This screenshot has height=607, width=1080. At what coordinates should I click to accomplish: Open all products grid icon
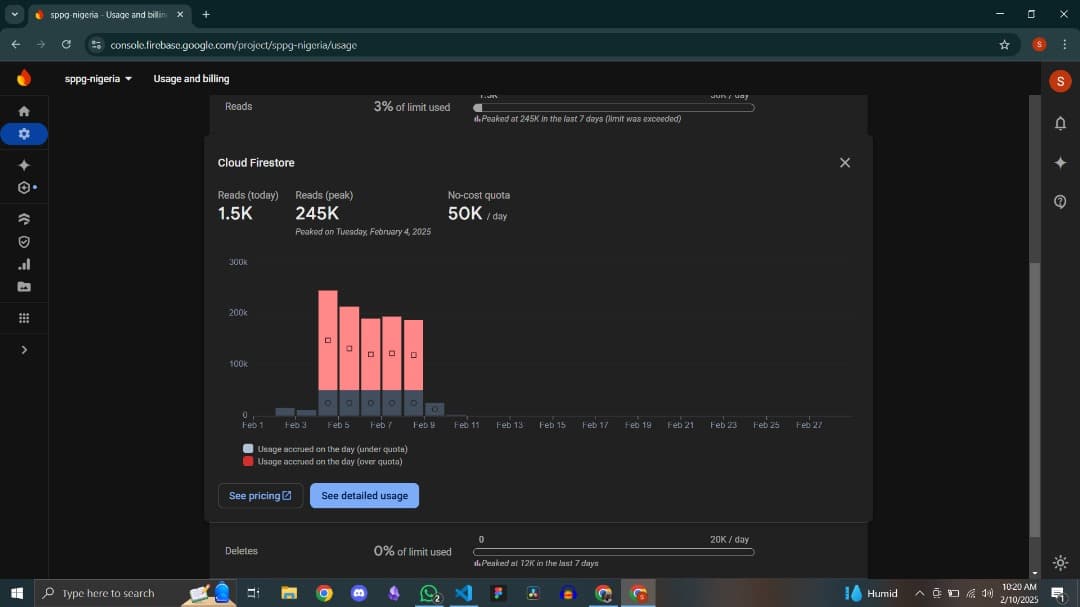pyautogui.click(x=24, y=318)
